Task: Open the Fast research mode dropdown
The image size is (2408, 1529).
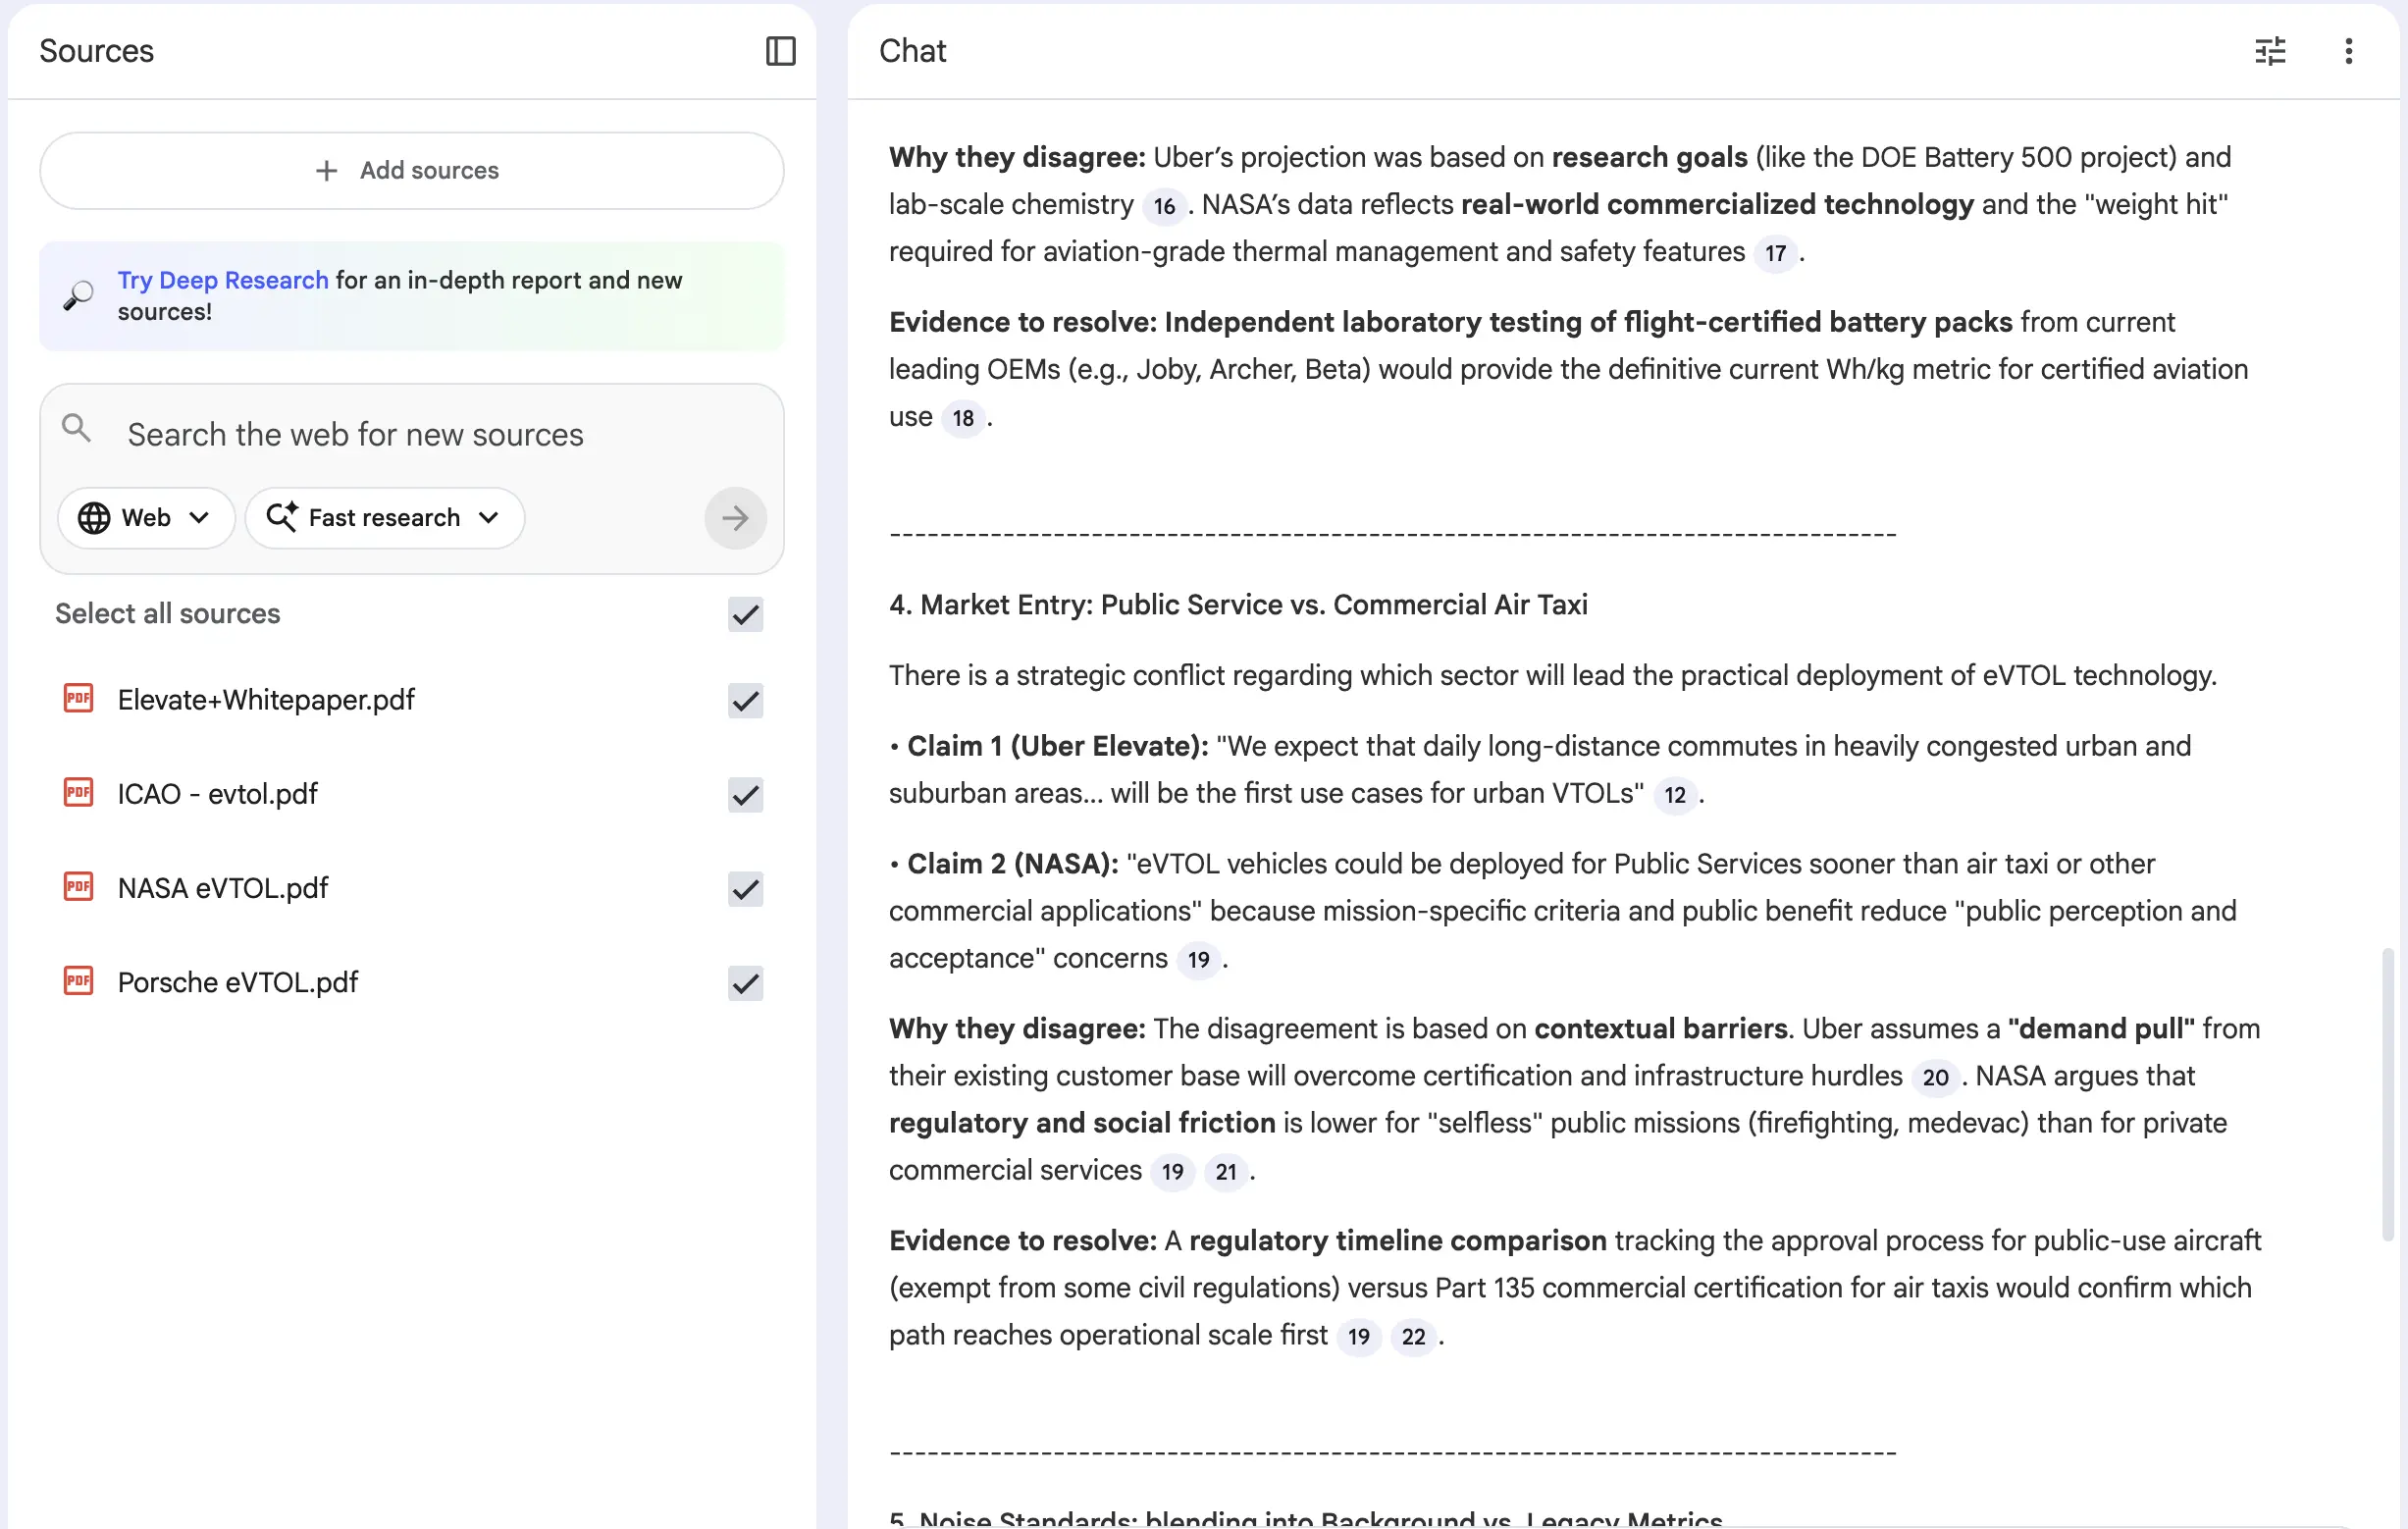Action: pyautogui.click(x=384, y=518)
